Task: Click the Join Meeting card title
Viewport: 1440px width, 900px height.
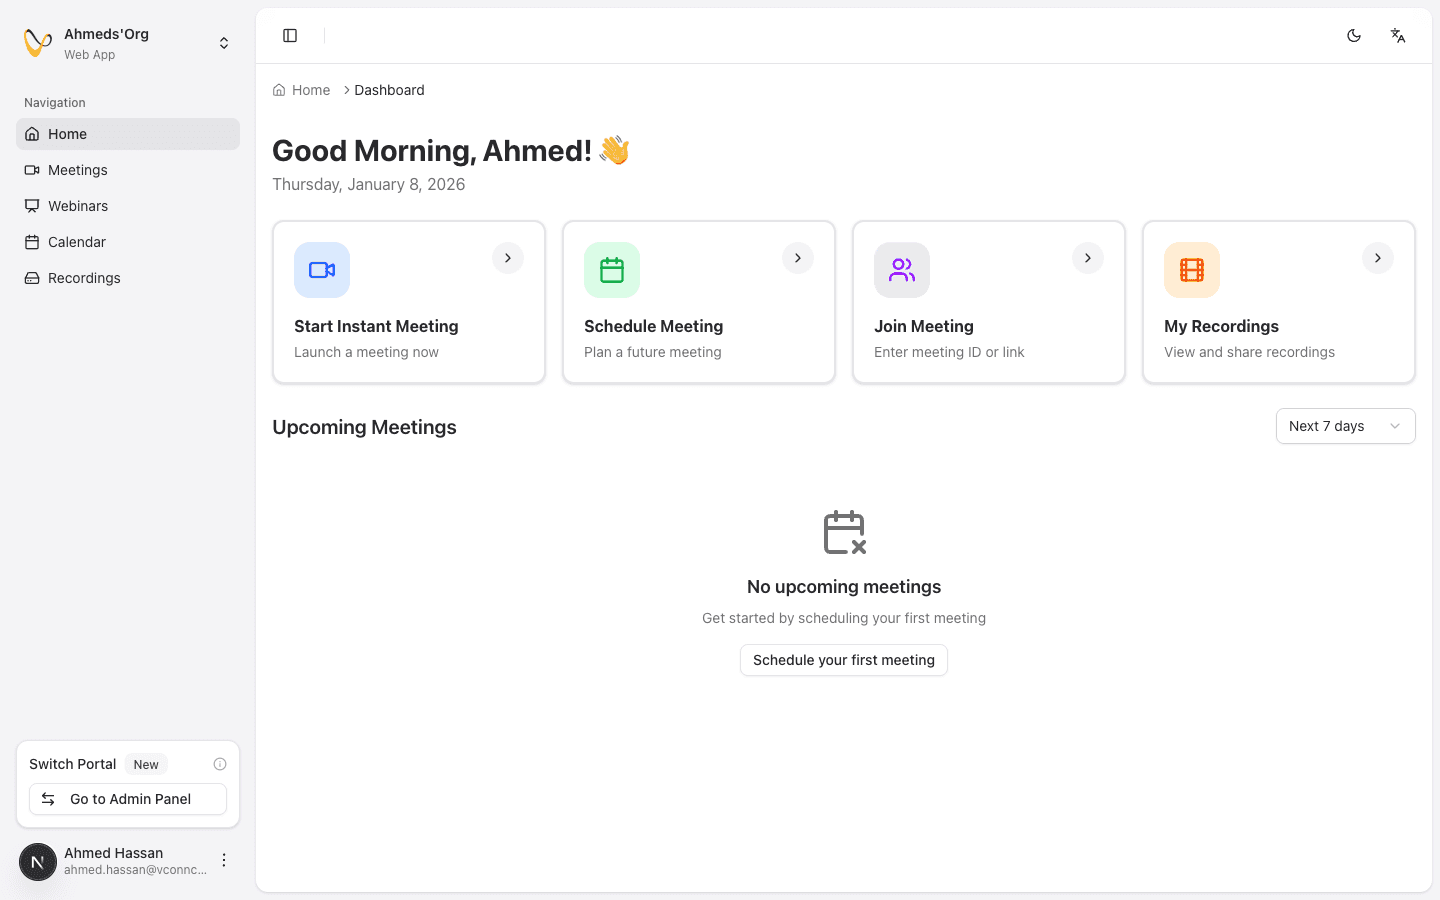Action: [x=924, y=326]
